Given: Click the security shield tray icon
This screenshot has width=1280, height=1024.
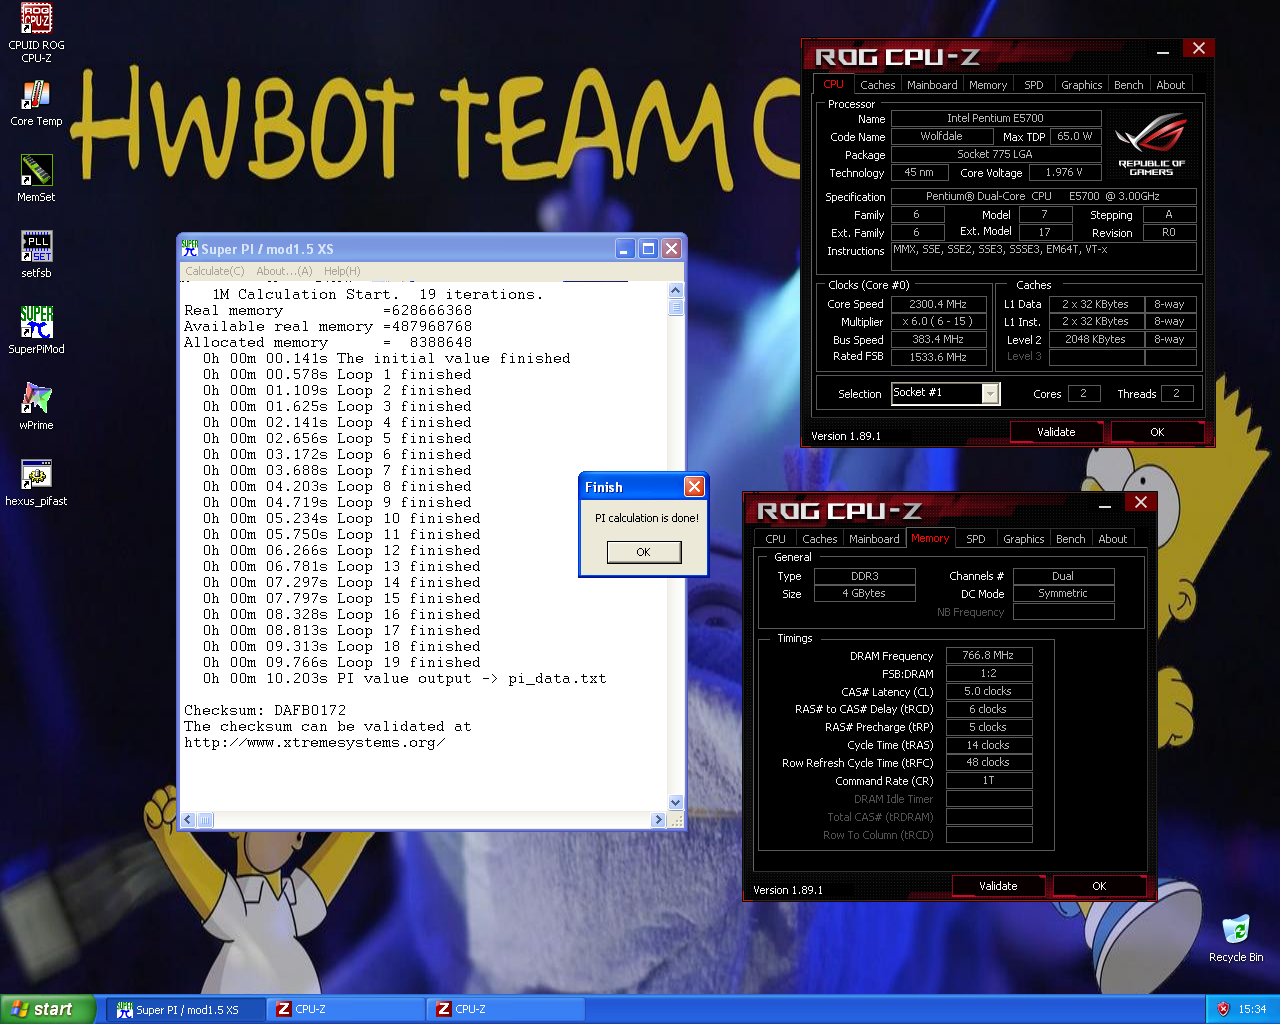Looking at the screenshot, I should tap(1223, 1009).
